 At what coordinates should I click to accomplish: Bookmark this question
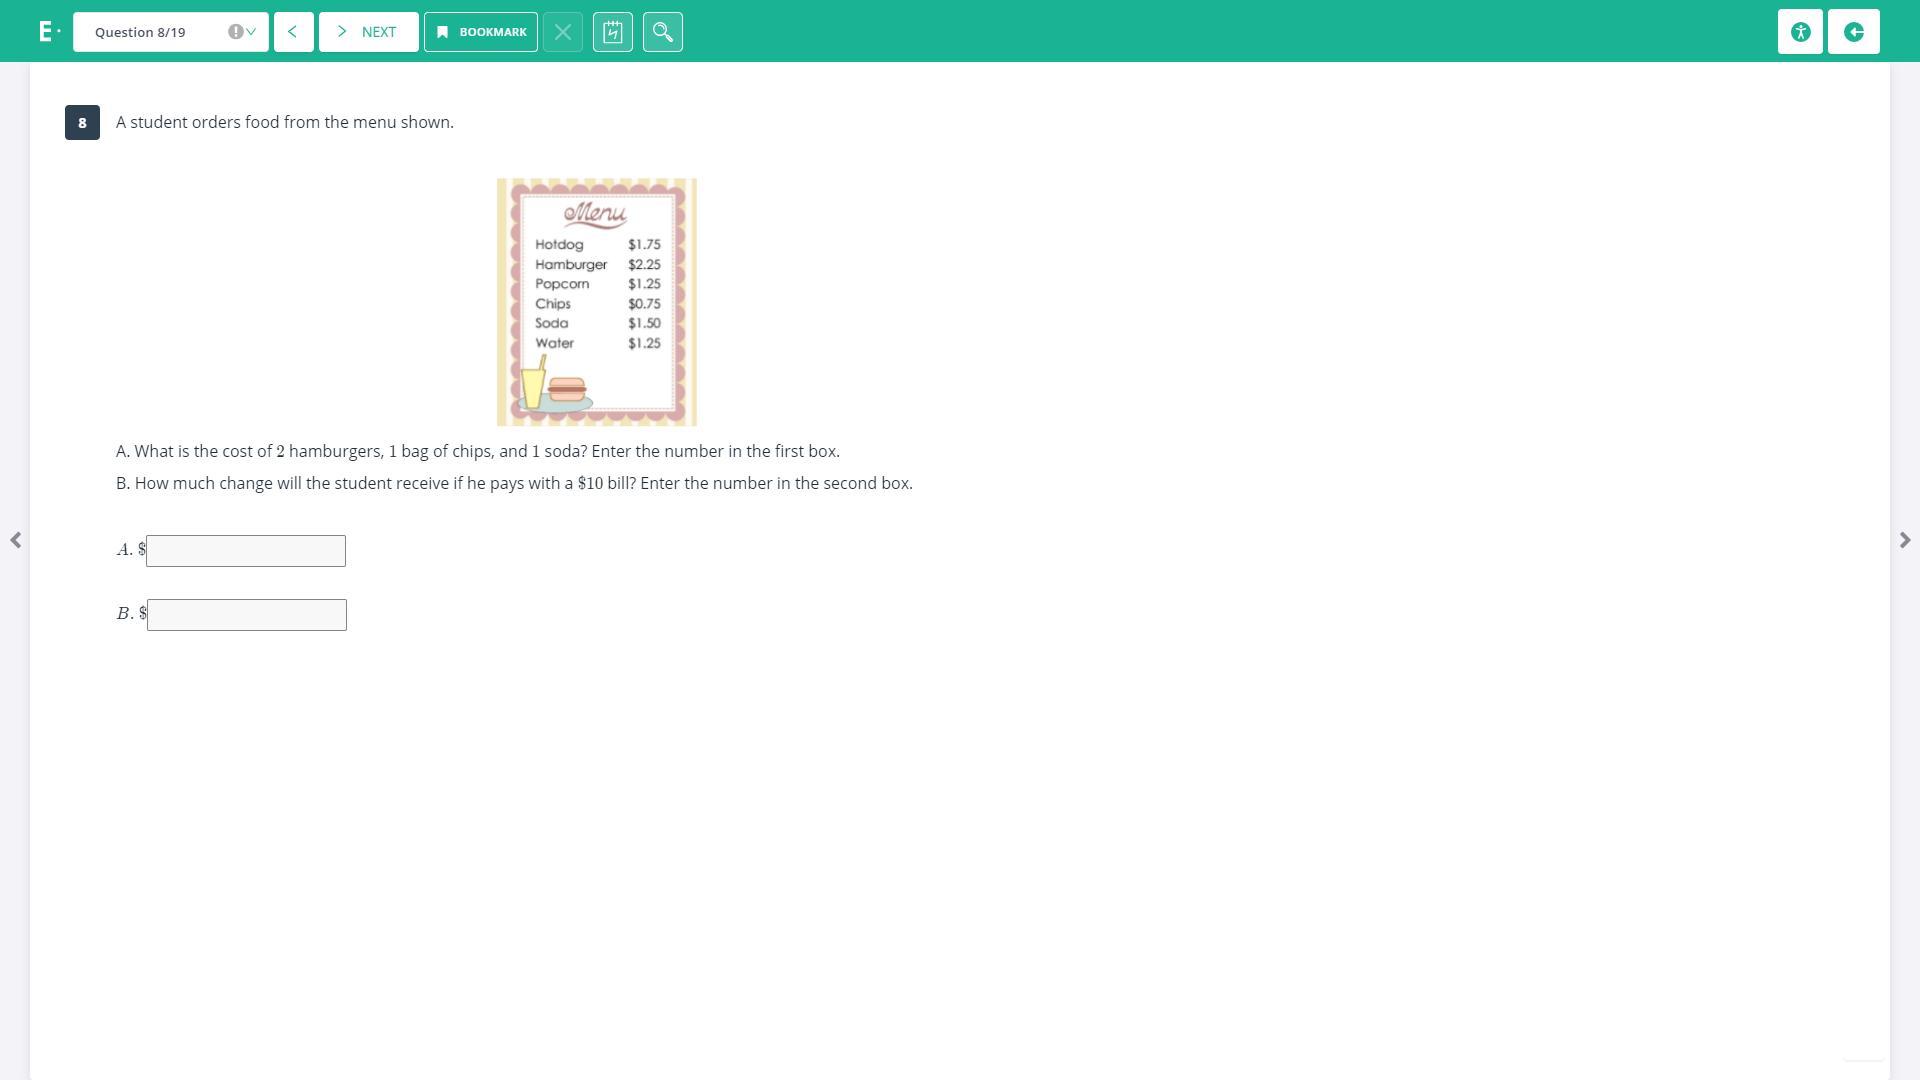coord(481,32)
